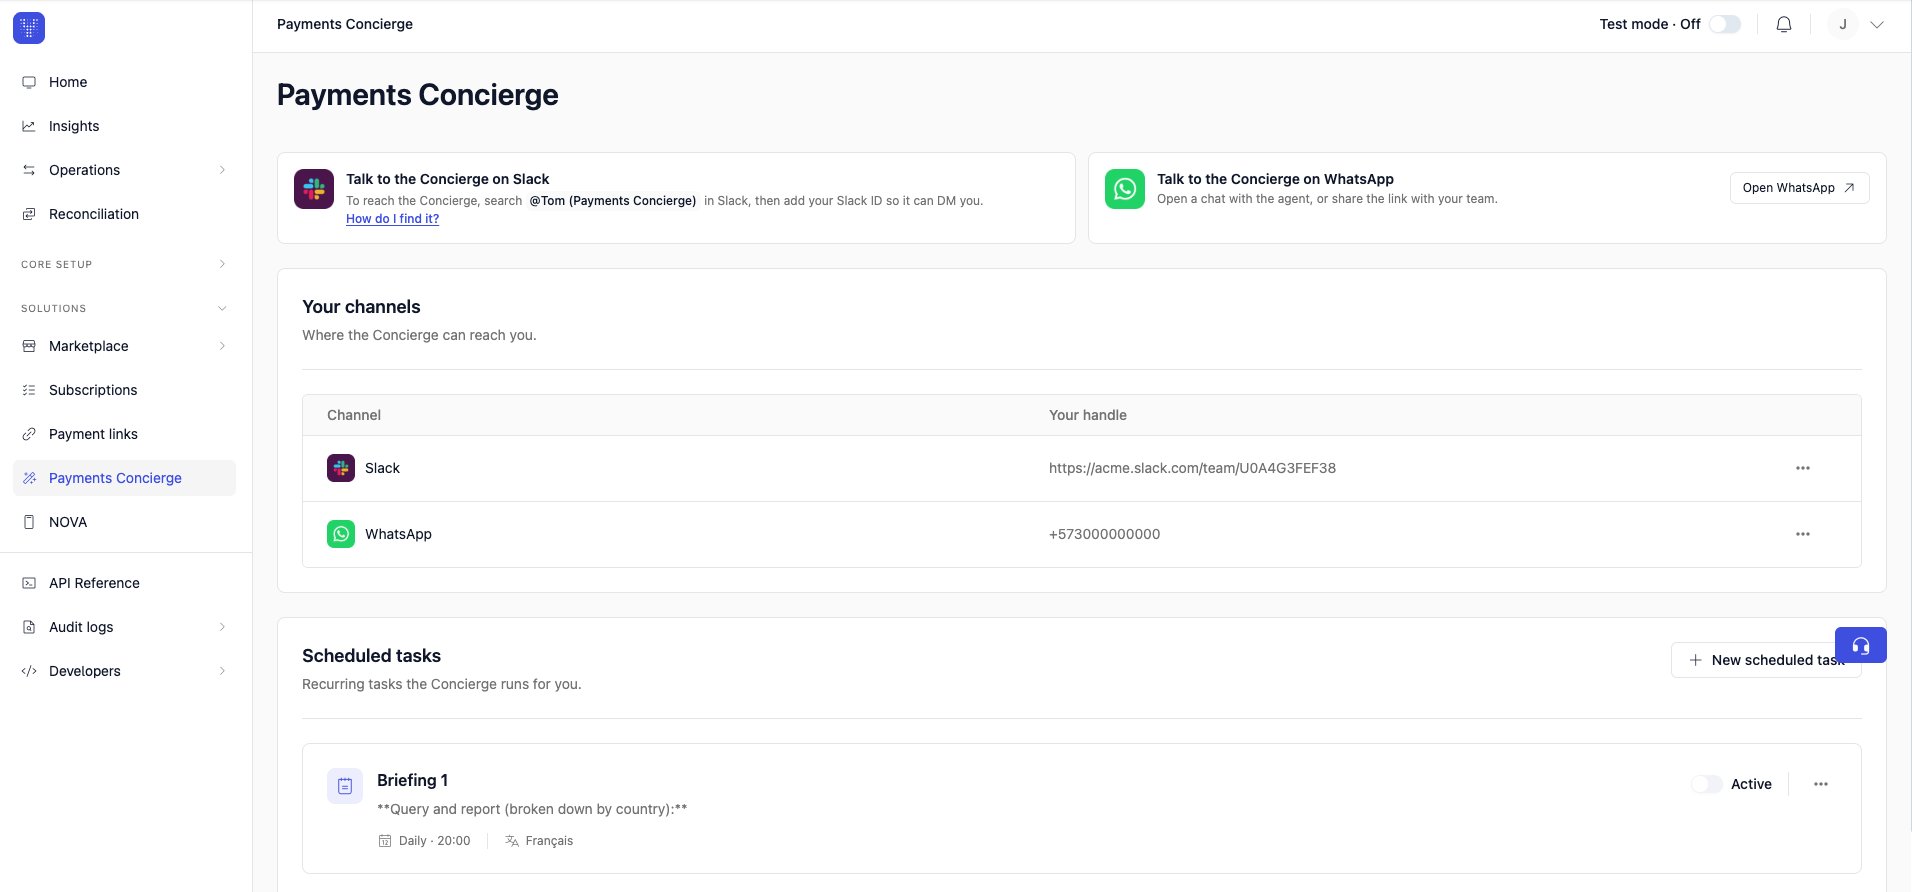
Task: Follow the 'How do I find it?' link
Action: coord(392,219)
